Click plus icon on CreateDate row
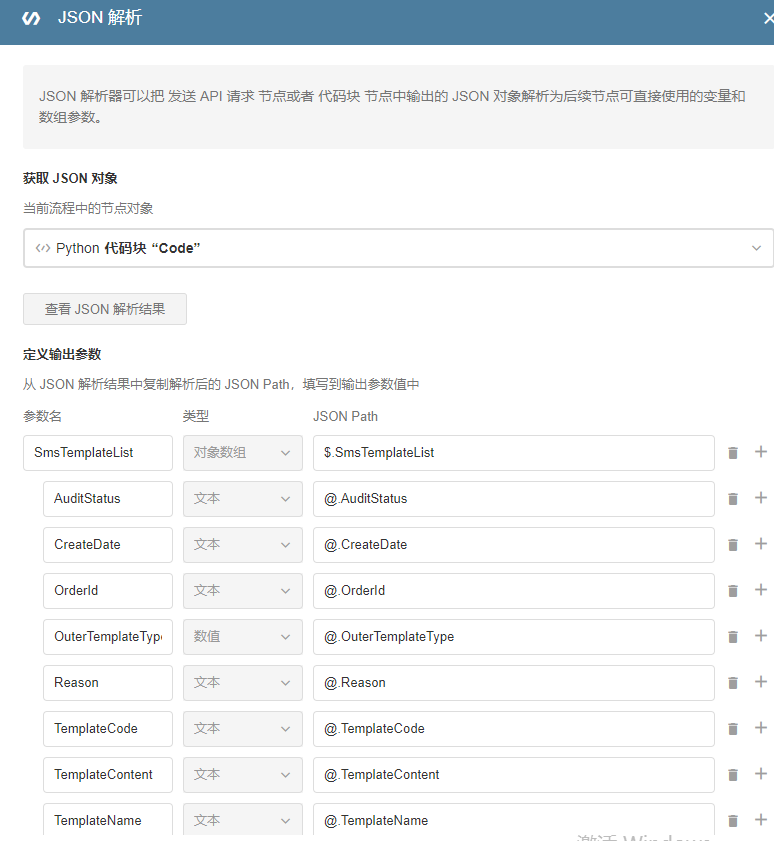Screen dimensions: 774x841 (x=760, y=544)
